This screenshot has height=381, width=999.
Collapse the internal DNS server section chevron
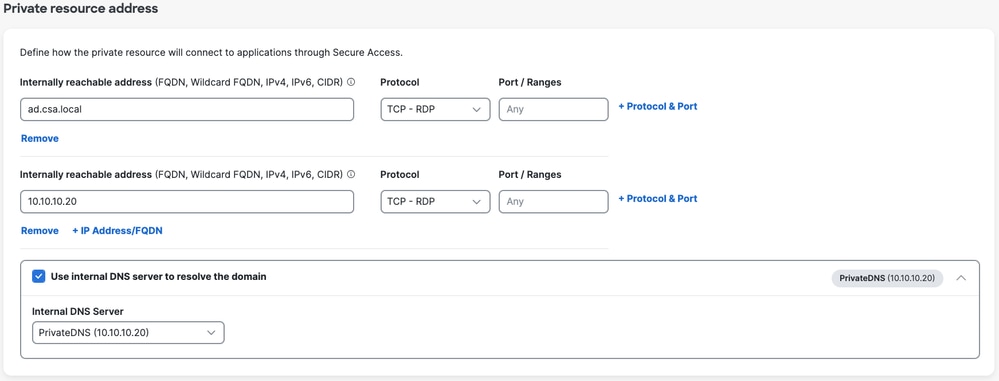[x=961, y=278]
